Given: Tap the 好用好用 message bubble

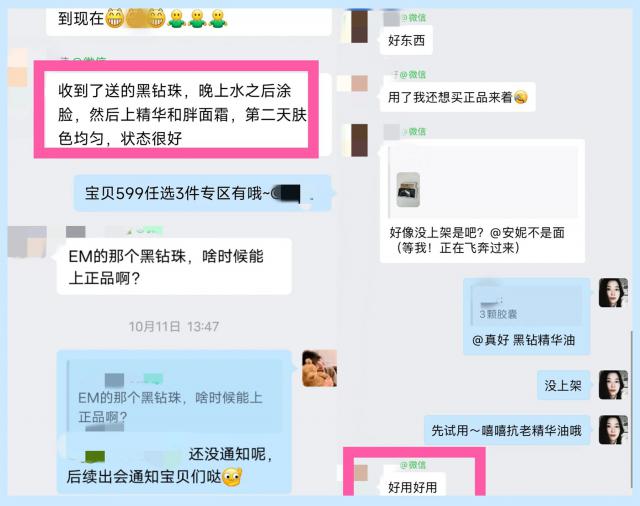Looking at the screenshot, I should coord(413,486).
